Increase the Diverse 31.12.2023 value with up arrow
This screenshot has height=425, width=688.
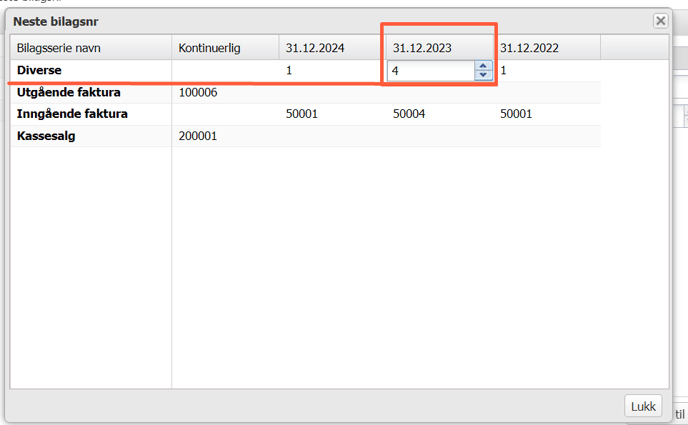click(483, 66)
